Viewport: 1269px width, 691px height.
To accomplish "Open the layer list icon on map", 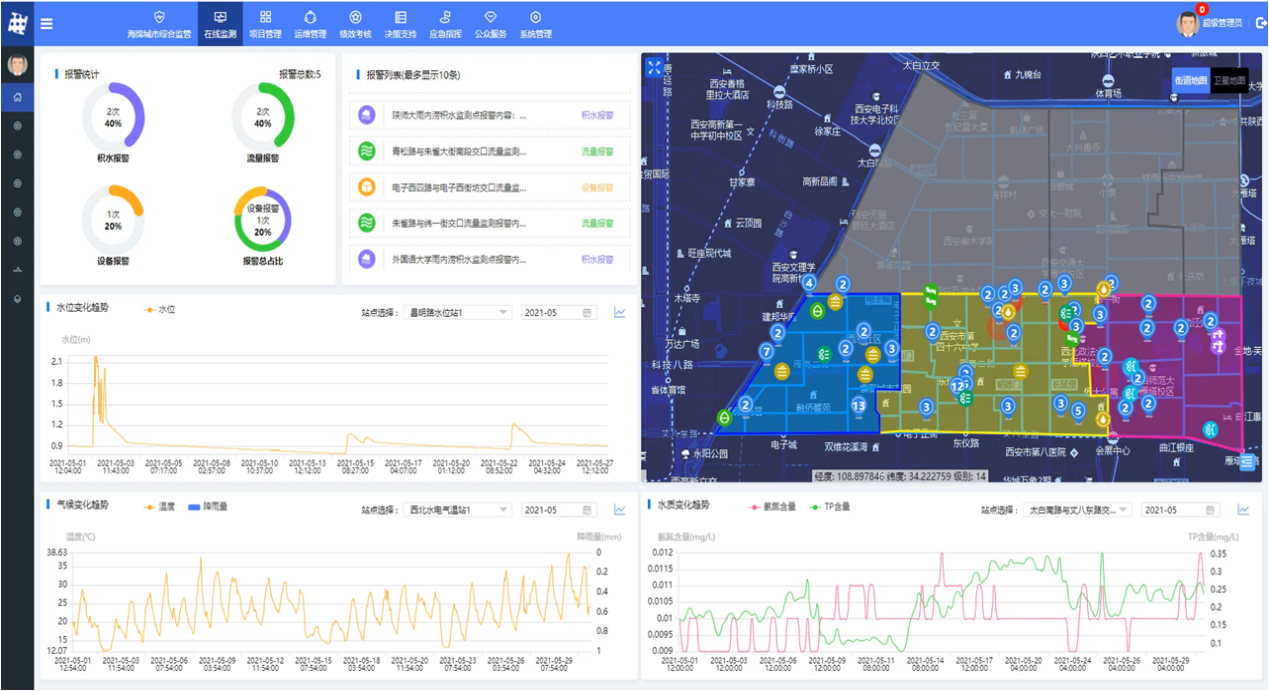I will pos(1247,462).
